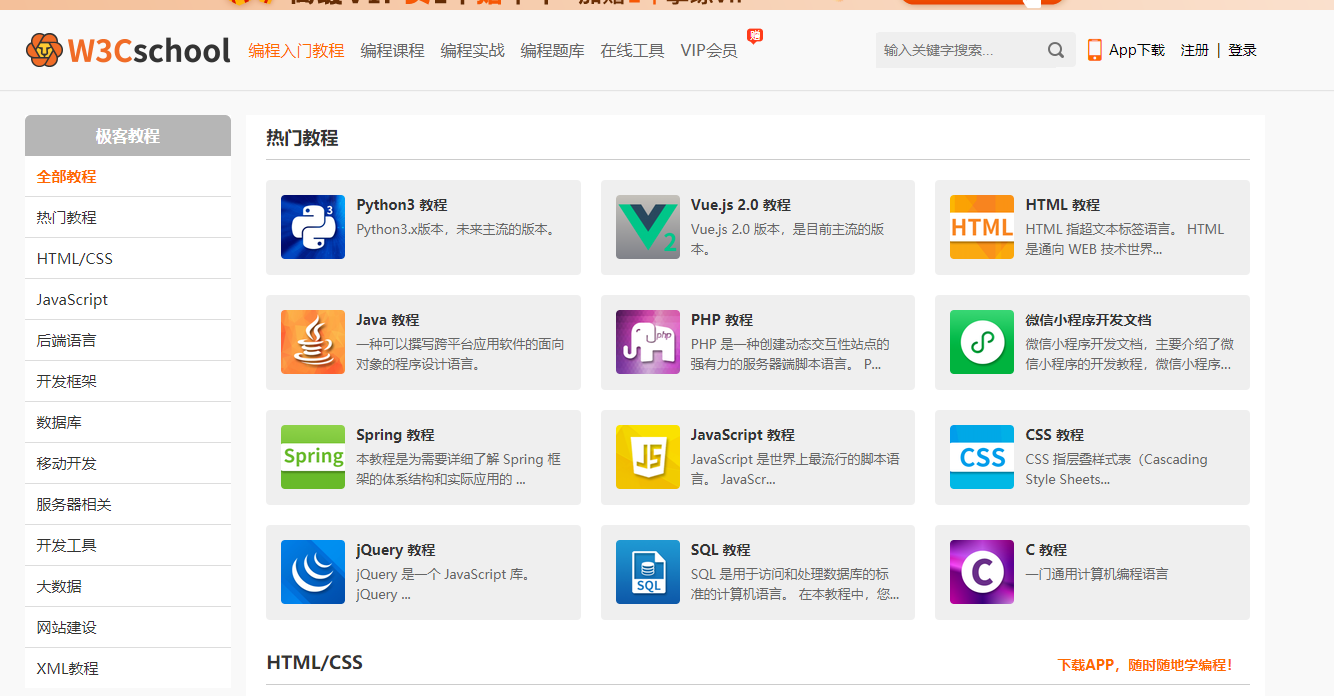Open 编程入门教程 in the top menu

(x=296, y=50)
